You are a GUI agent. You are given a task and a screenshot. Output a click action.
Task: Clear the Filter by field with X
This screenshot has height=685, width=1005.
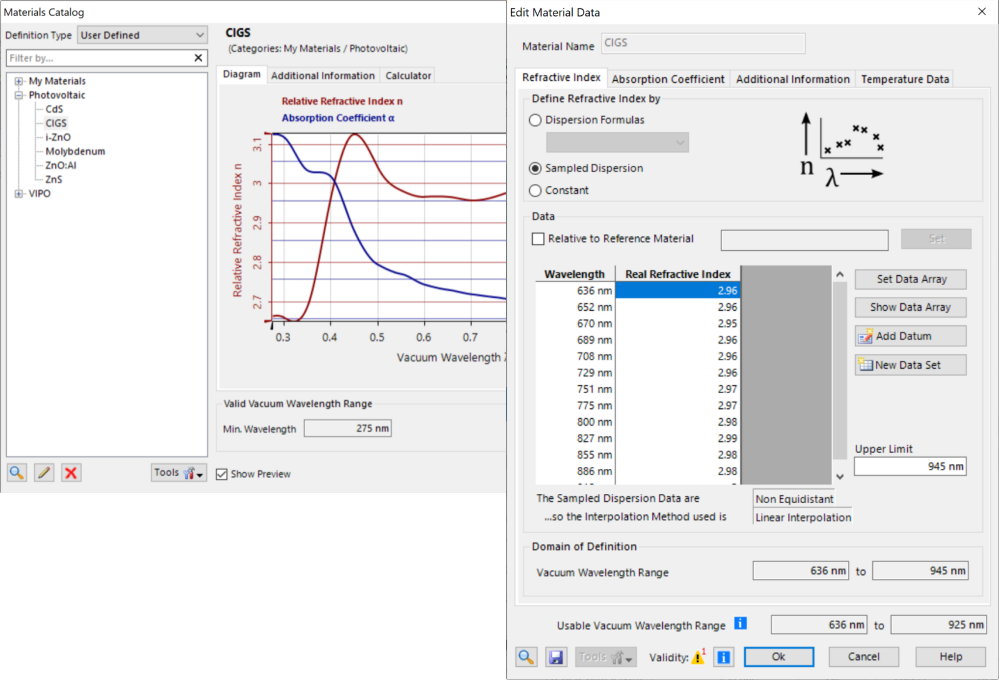tap(198, 58)
